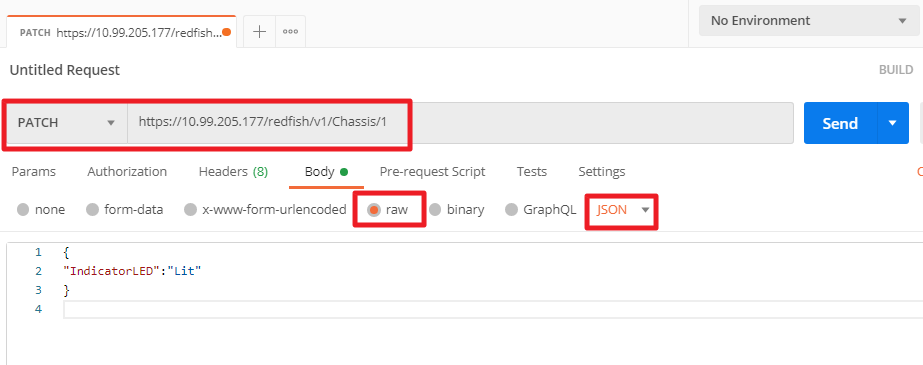The height and width of the screenshot is (365, 923).
Task: Select the none body type
Action: [41, 210]
